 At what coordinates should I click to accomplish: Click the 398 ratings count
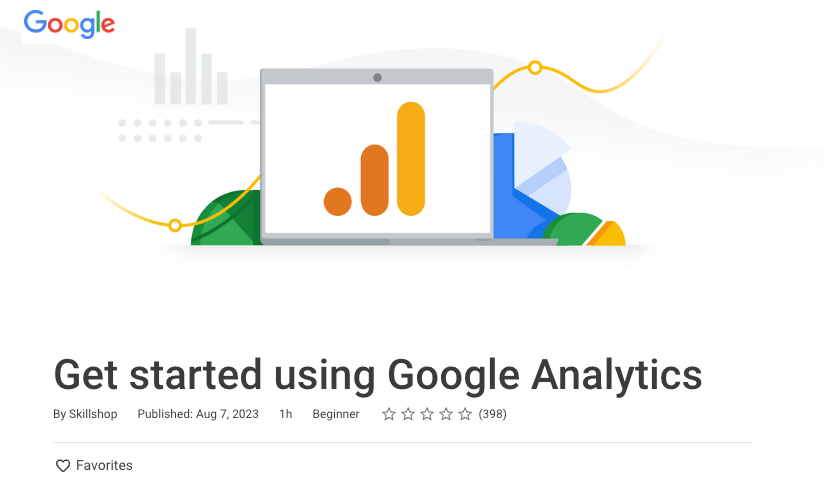point(492,414)
